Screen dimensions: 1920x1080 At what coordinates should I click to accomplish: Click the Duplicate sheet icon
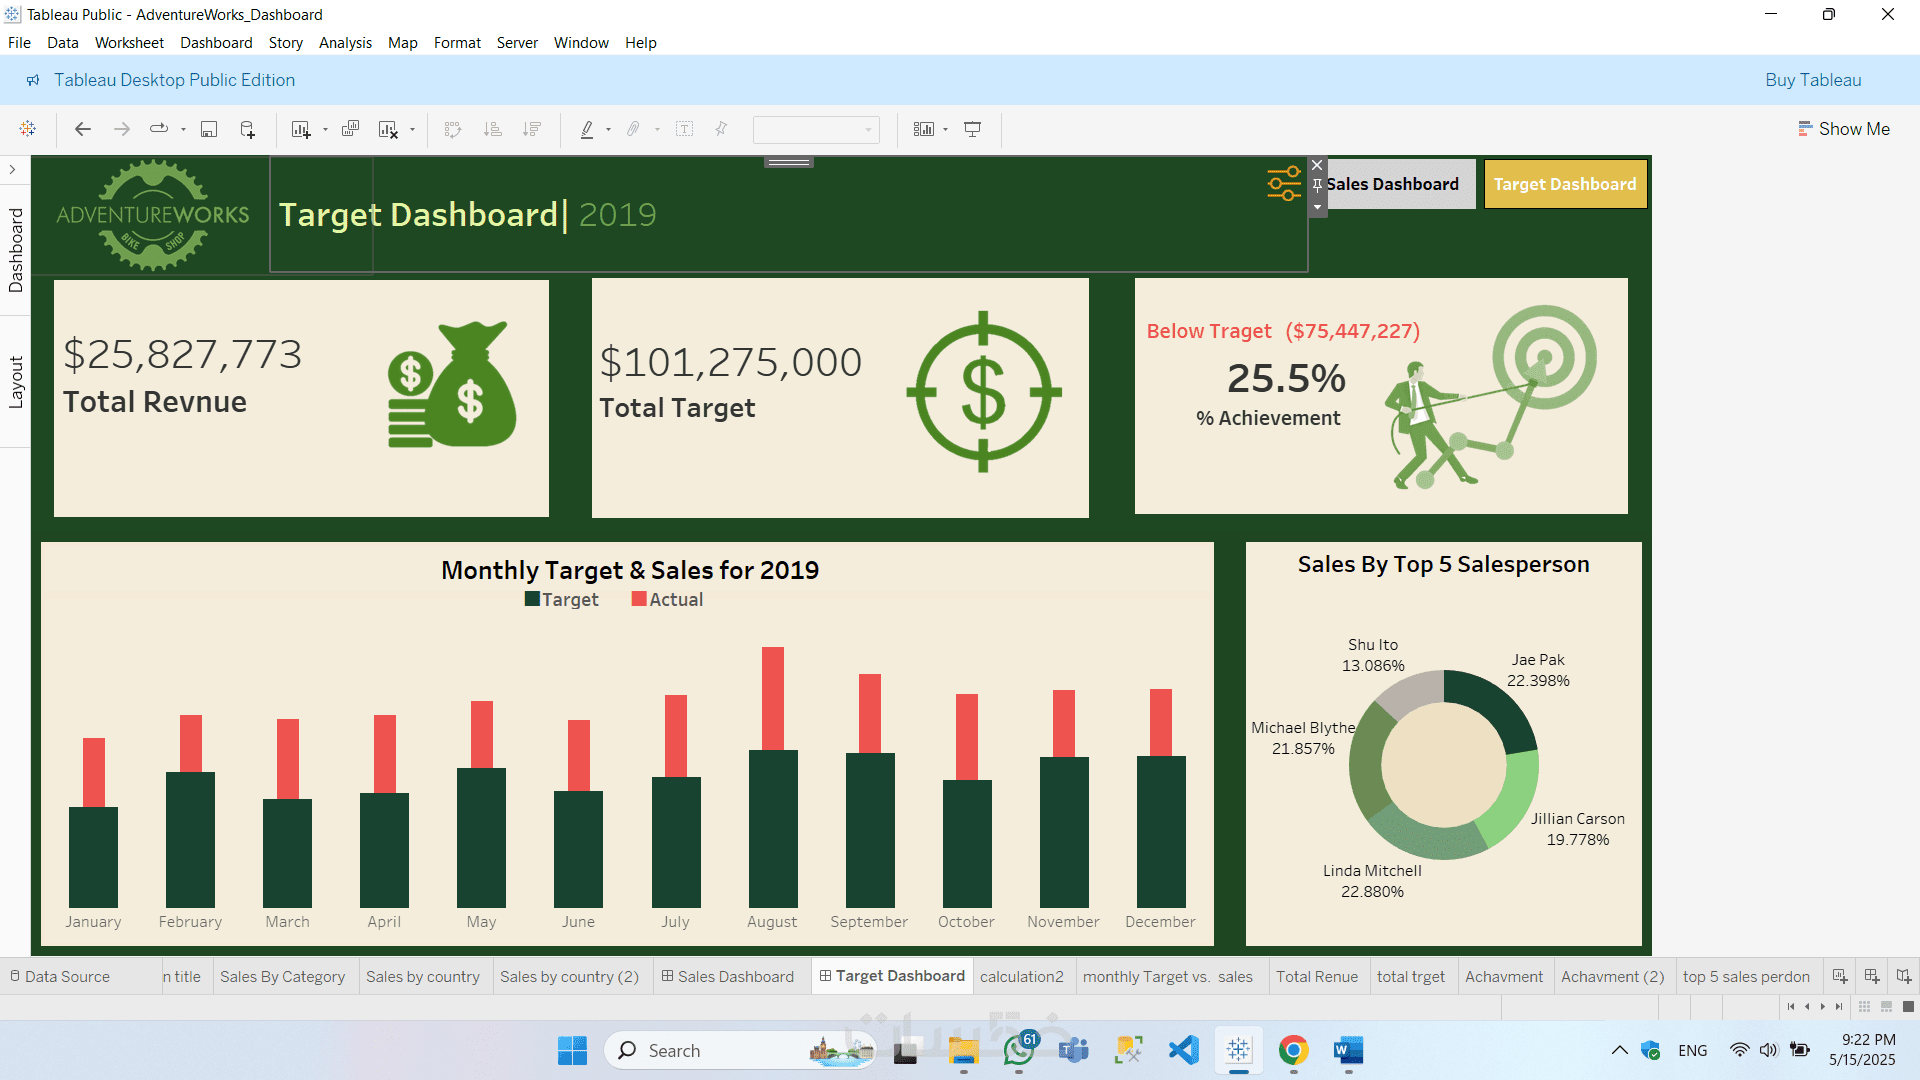point(350,129)
